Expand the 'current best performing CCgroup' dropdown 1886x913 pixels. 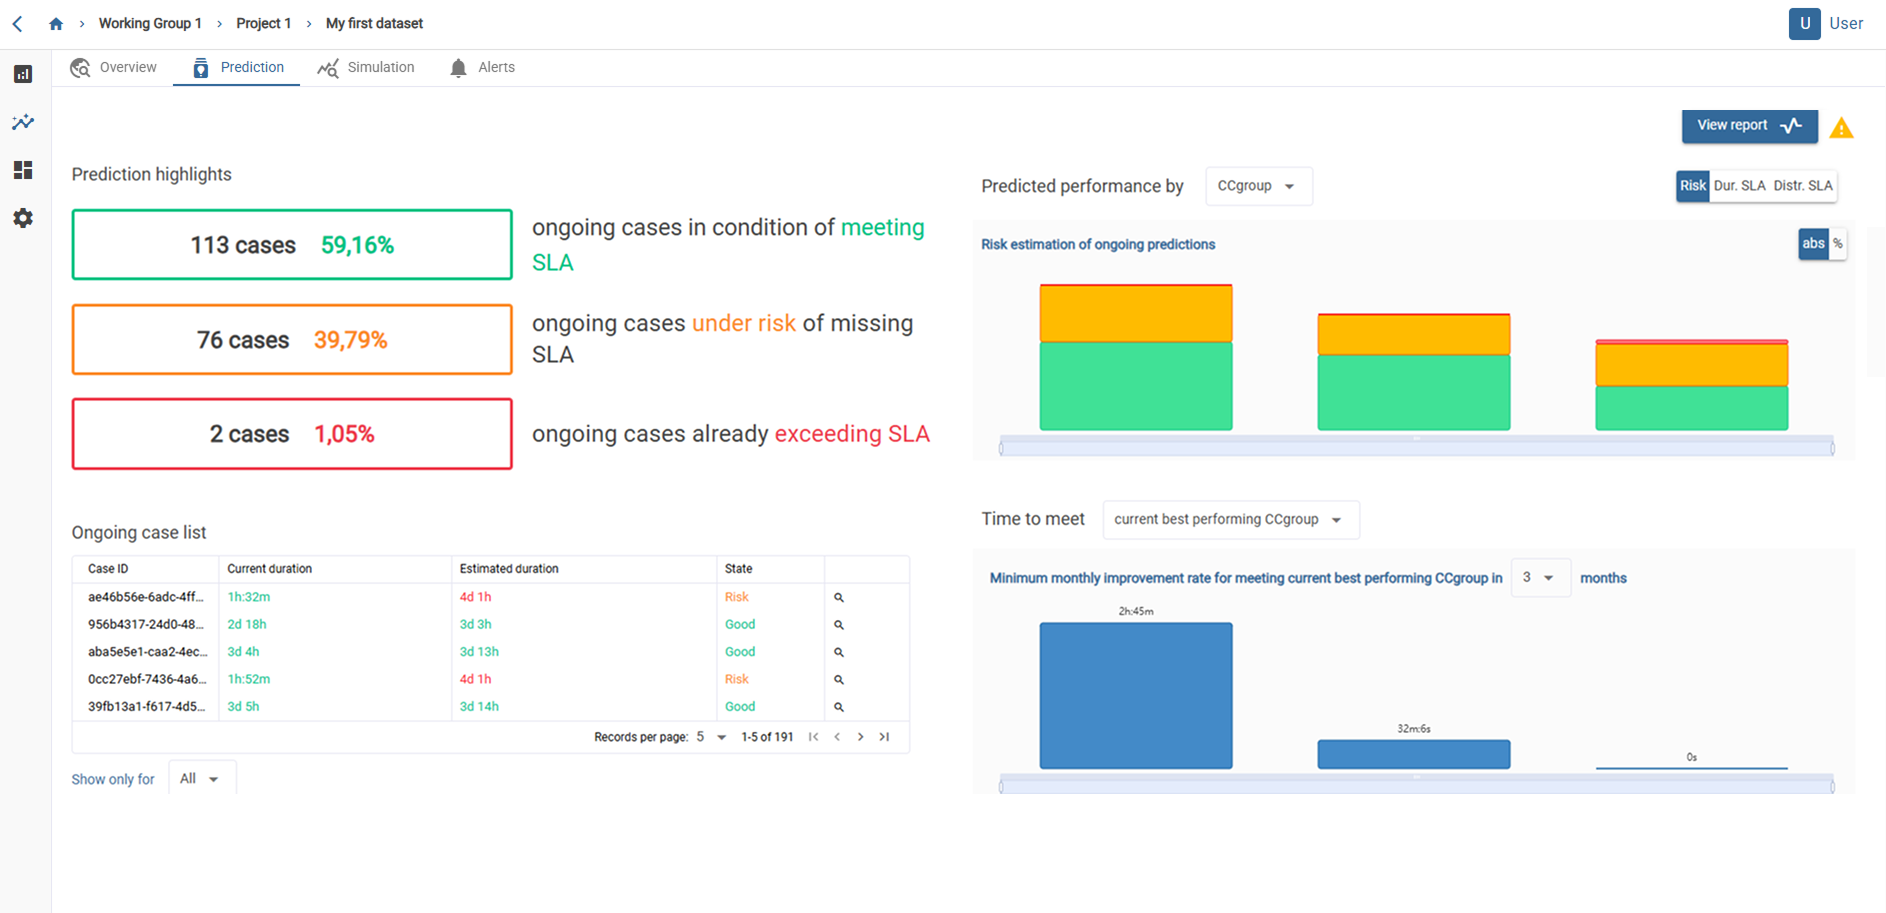point(1229,520)
